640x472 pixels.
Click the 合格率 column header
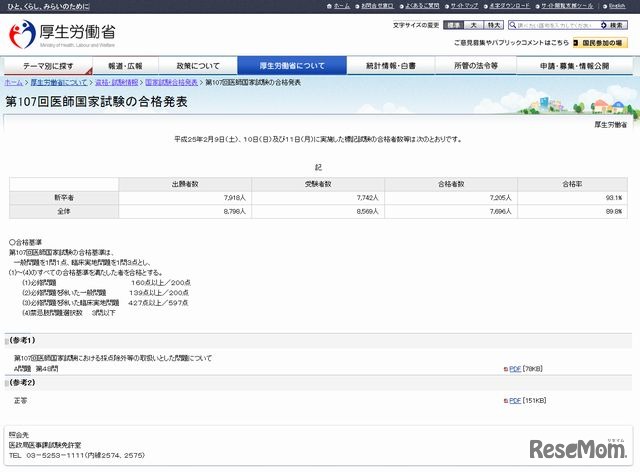coord(573,184)
